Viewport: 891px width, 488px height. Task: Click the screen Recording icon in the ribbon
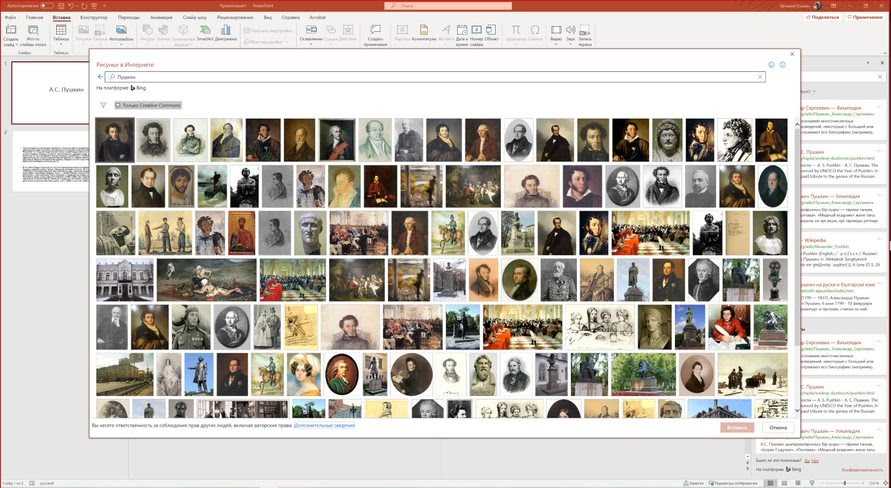click(x=584, y=31)
